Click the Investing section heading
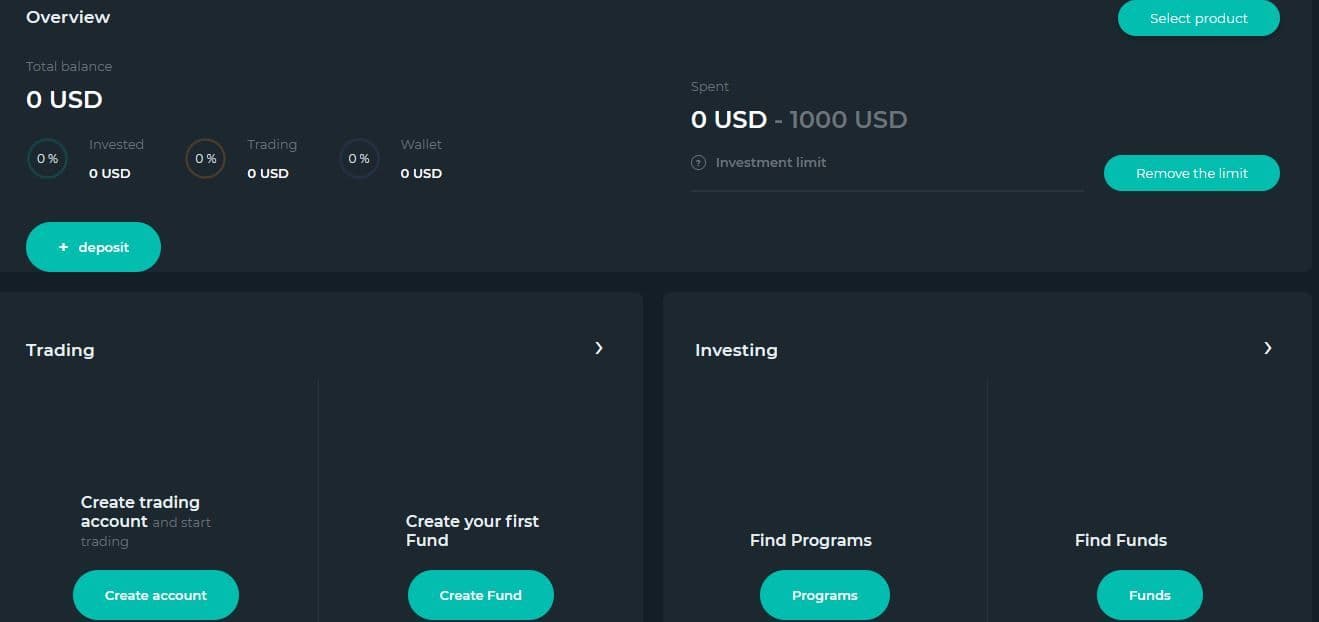The width and height of the screenshot is (1319, 622). [736, 350]
